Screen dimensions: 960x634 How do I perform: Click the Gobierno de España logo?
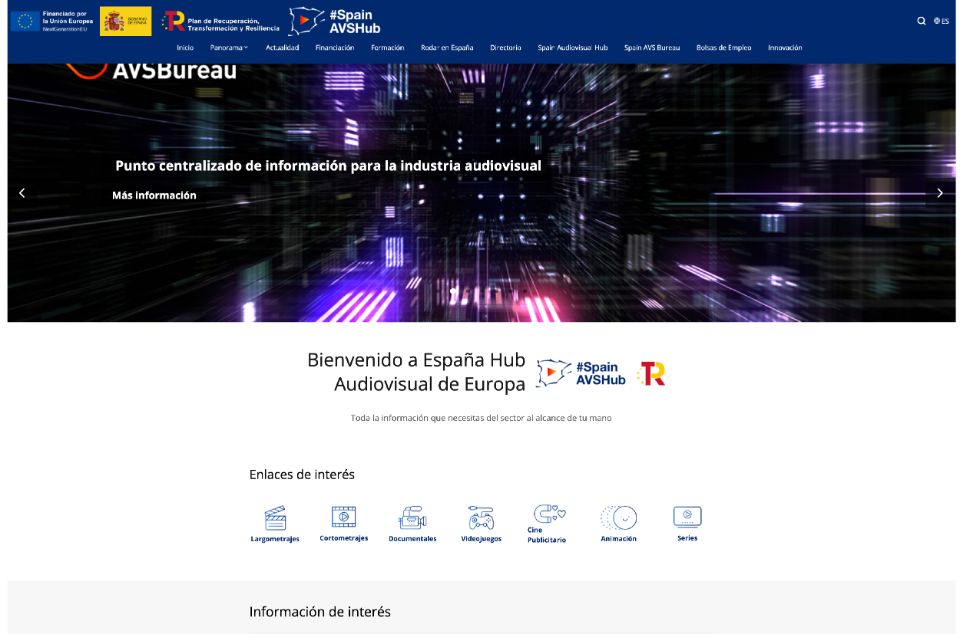click(x=126, y=21)
